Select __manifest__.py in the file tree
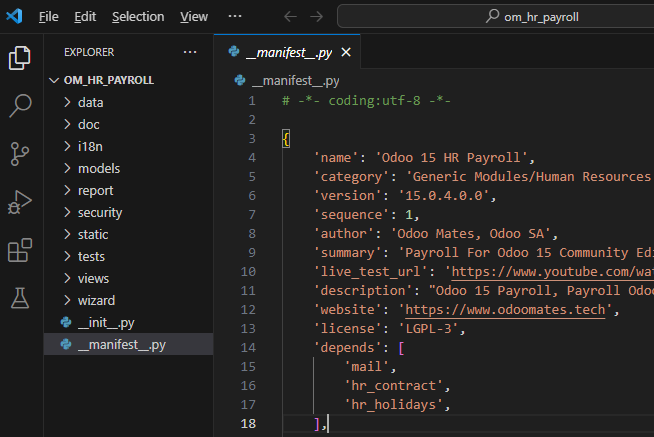The width and height of the screenshot is (654, 437). tap(128, 344)
